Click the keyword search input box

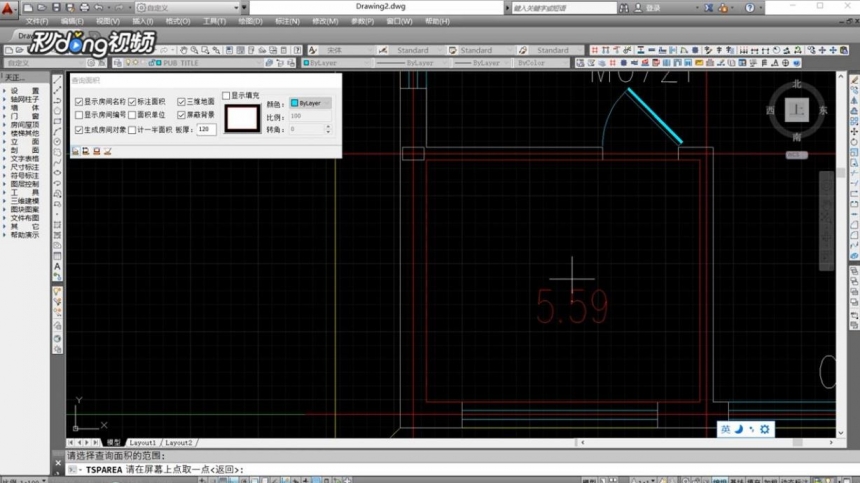[563, 8]
